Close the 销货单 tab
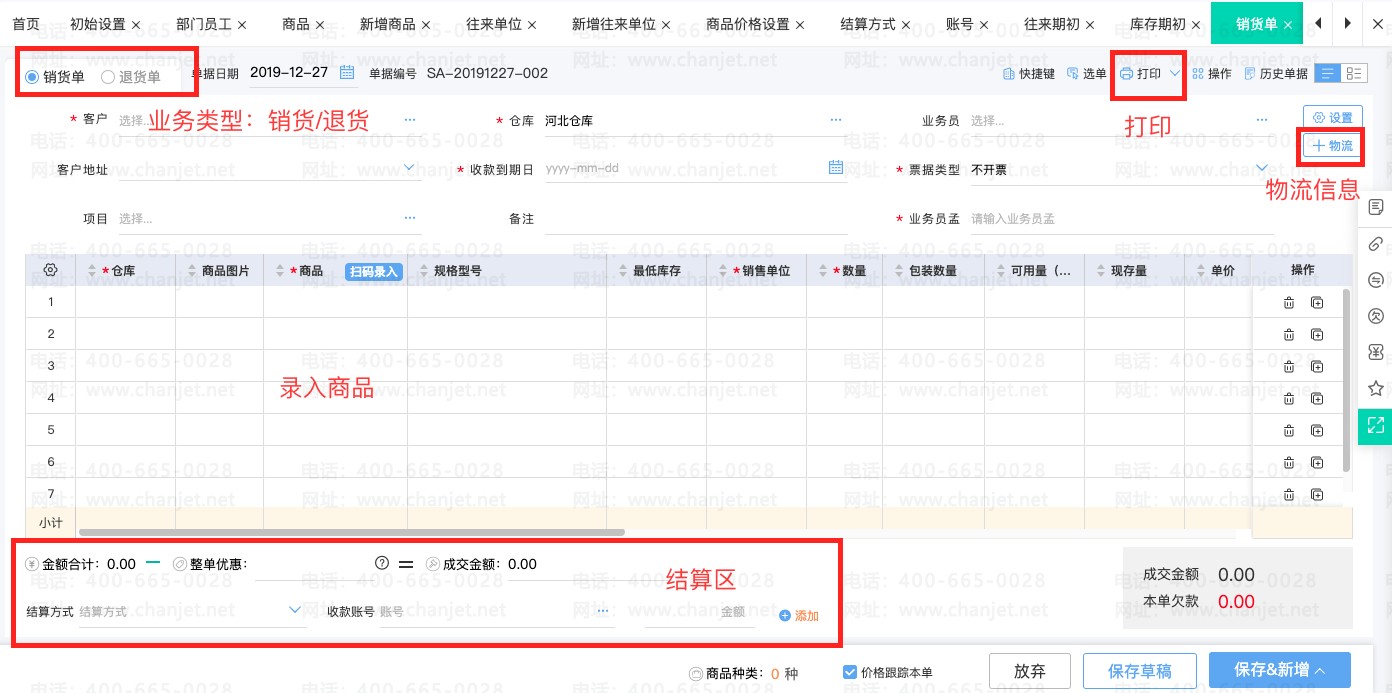The image size is (1392, 693). [1288, 24]
